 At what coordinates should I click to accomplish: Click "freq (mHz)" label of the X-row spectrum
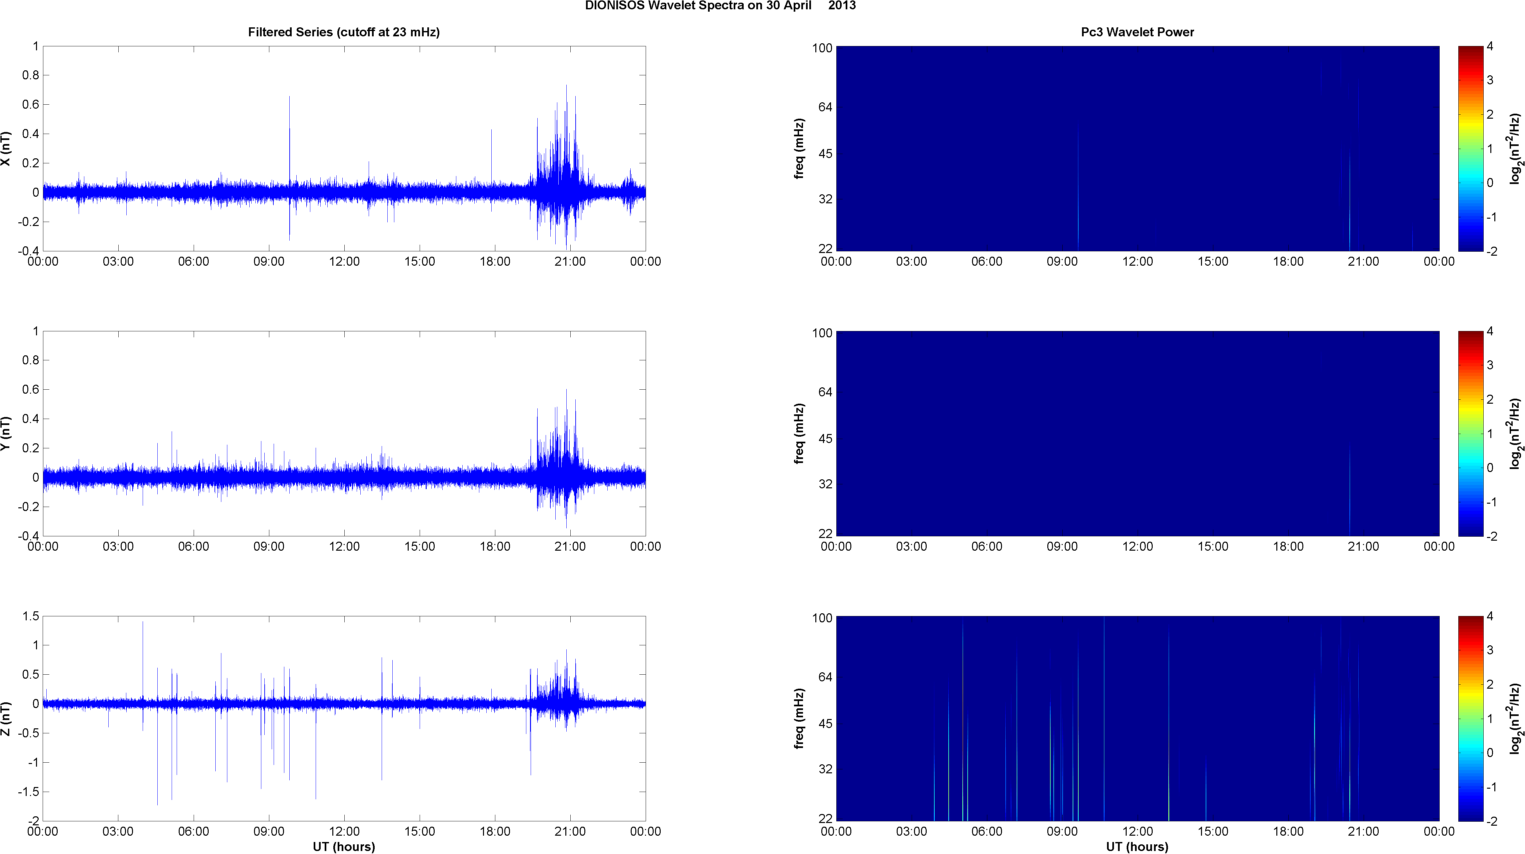coord(799,148)
